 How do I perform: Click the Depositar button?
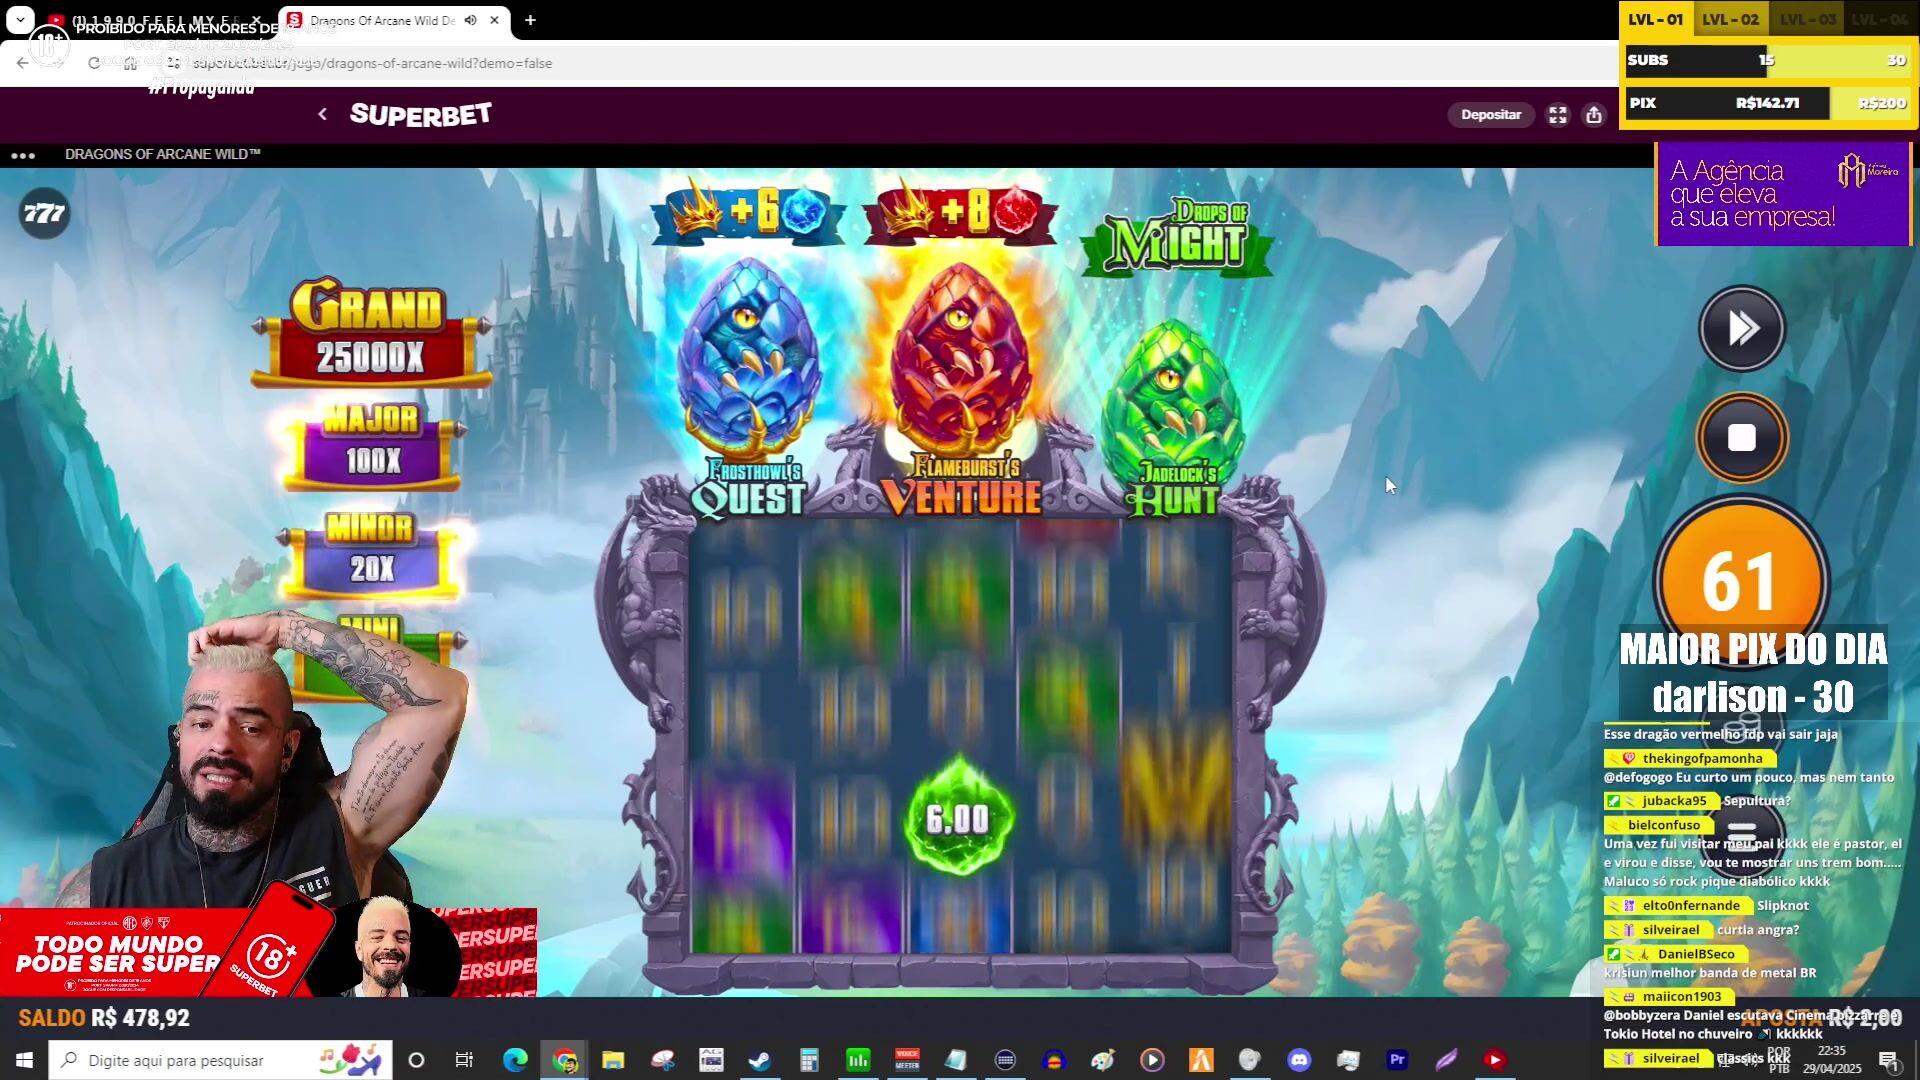tap(1490, 114)
